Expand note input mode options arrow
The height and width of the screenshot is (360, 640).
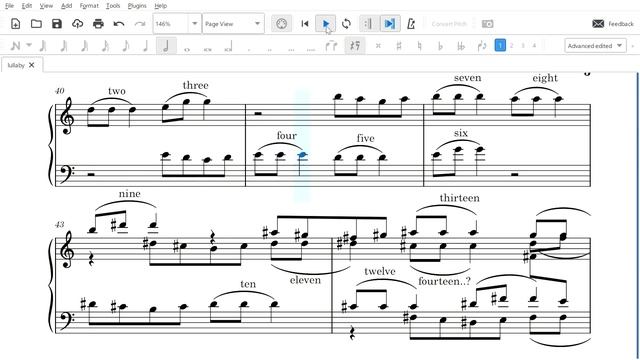29,45
